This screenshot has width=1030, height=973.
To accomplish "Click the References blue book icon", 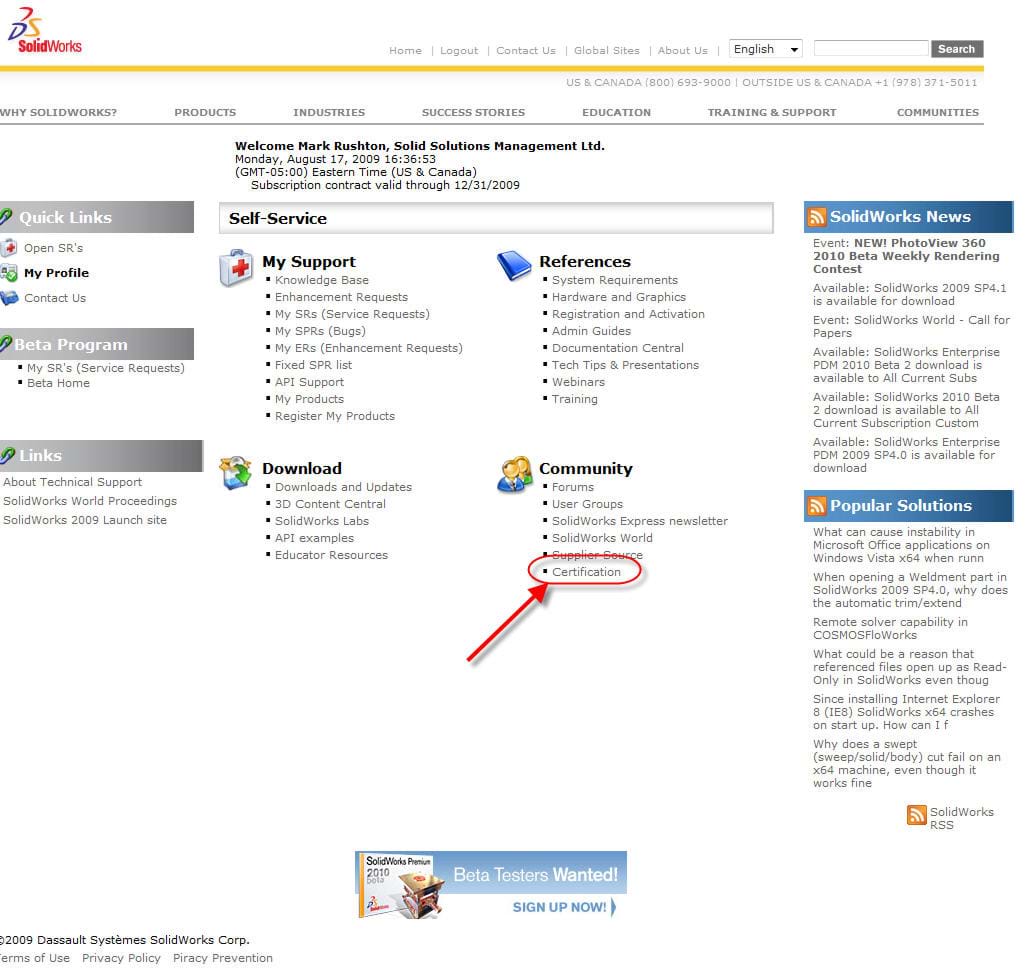I will coord(514,266).
